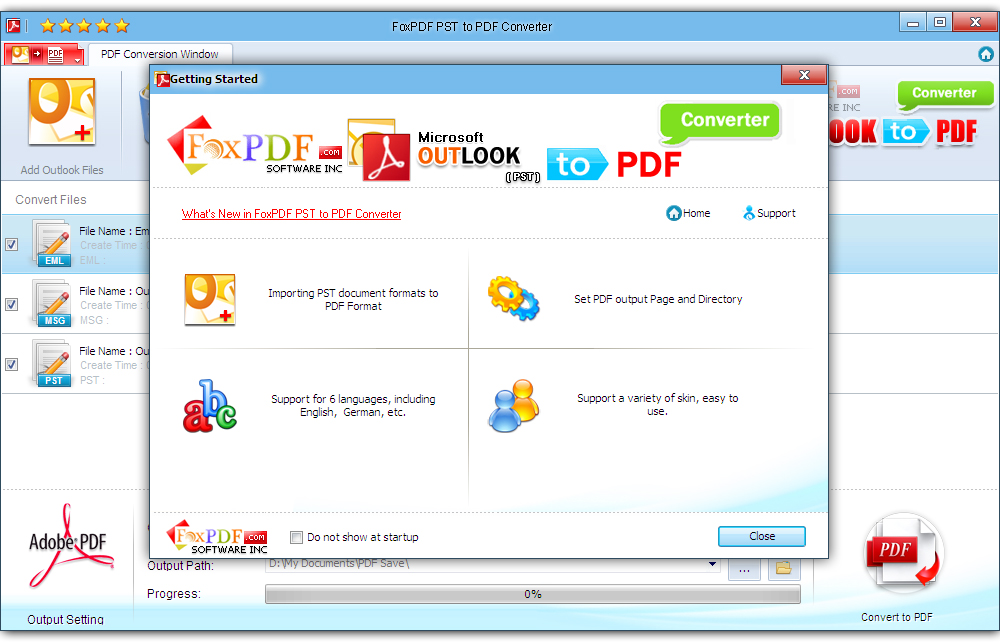Screen dimensions: 1000x642
Task: Maximize the FoxPDF main window
Action: 939,22
